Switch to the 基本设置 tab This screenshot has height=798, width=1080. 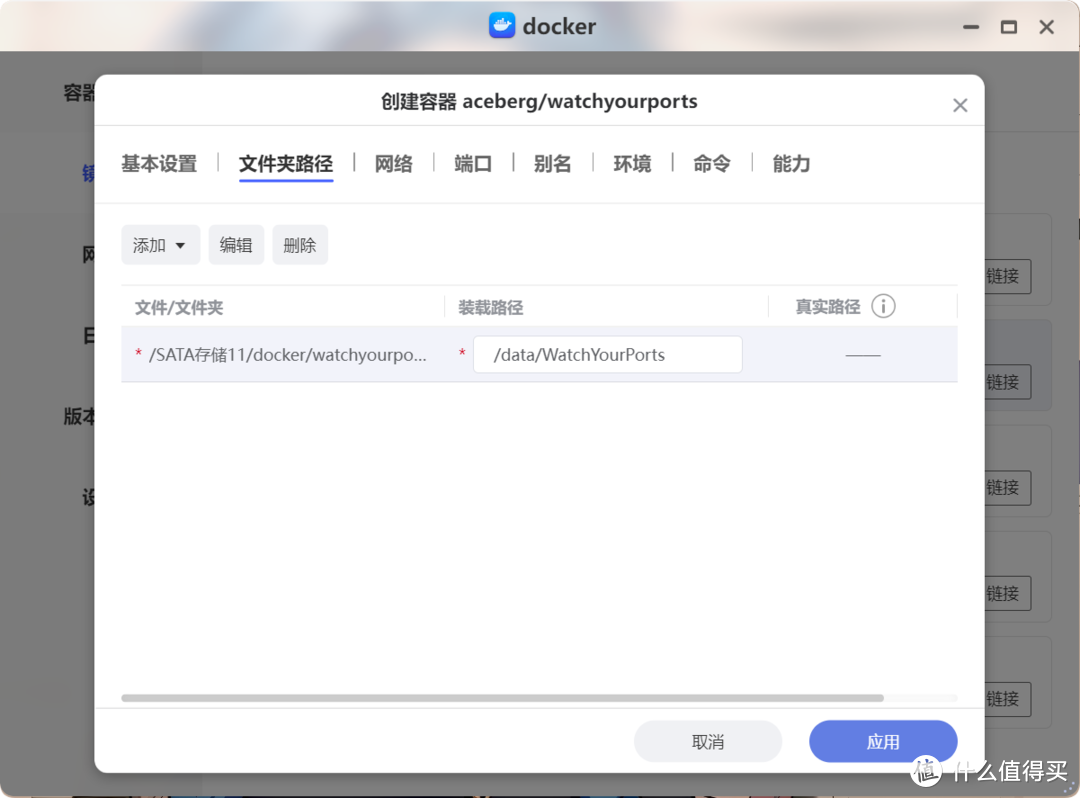pyautogui.click(x=158, y=163)
